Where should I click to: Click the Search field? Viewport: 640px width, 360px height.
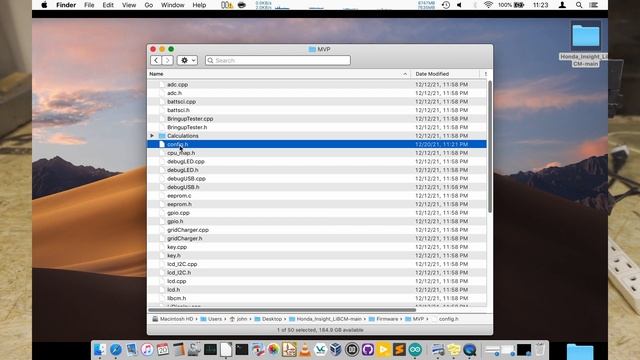[x=278, y=60]
